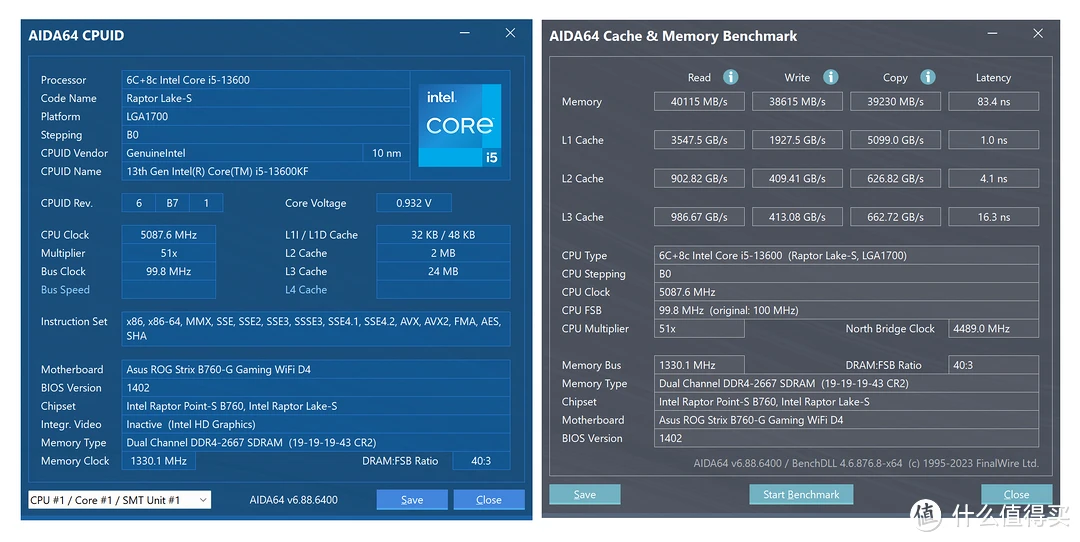This screenshot has width=1080, height=542.
Task: Open the CPU #1 / Core #1 dropdown
Action: [119, 500]
